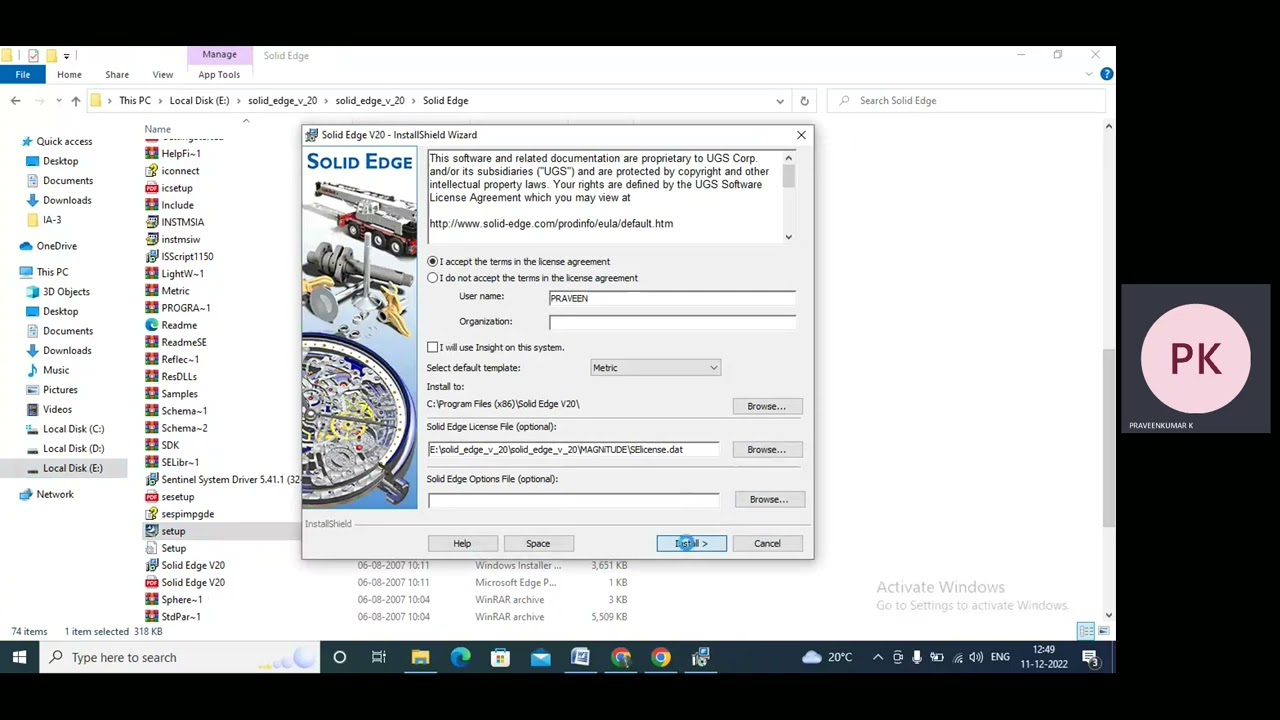Select the ReadmeSE file
Image resolution: width=1280 pixels, height=720 pixels.
[183, 342]
